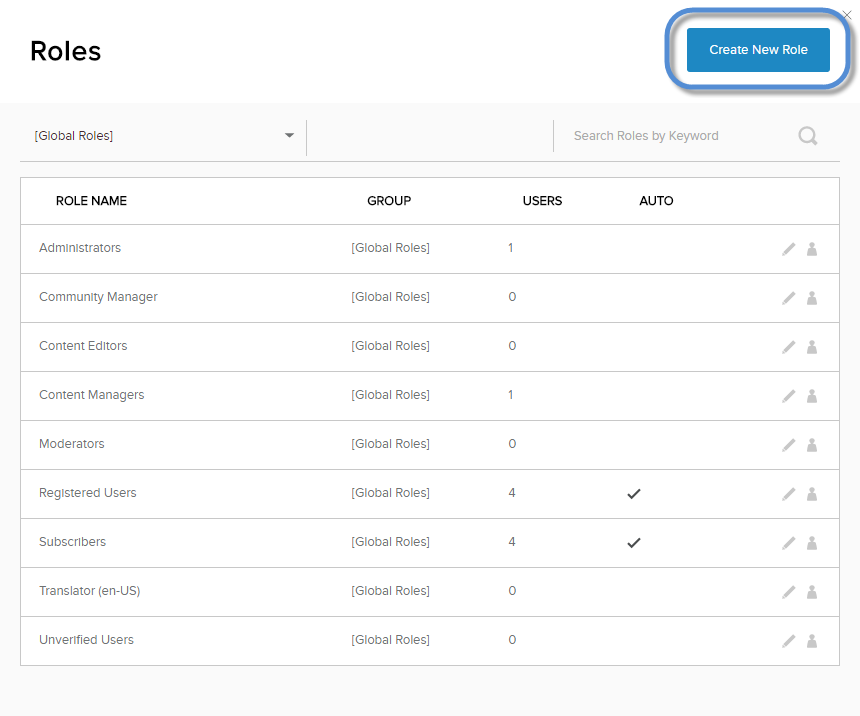This screenshot has width=860, height=716.
Task: Open the Global Roles group dropdown
Action: coord(164,136)
